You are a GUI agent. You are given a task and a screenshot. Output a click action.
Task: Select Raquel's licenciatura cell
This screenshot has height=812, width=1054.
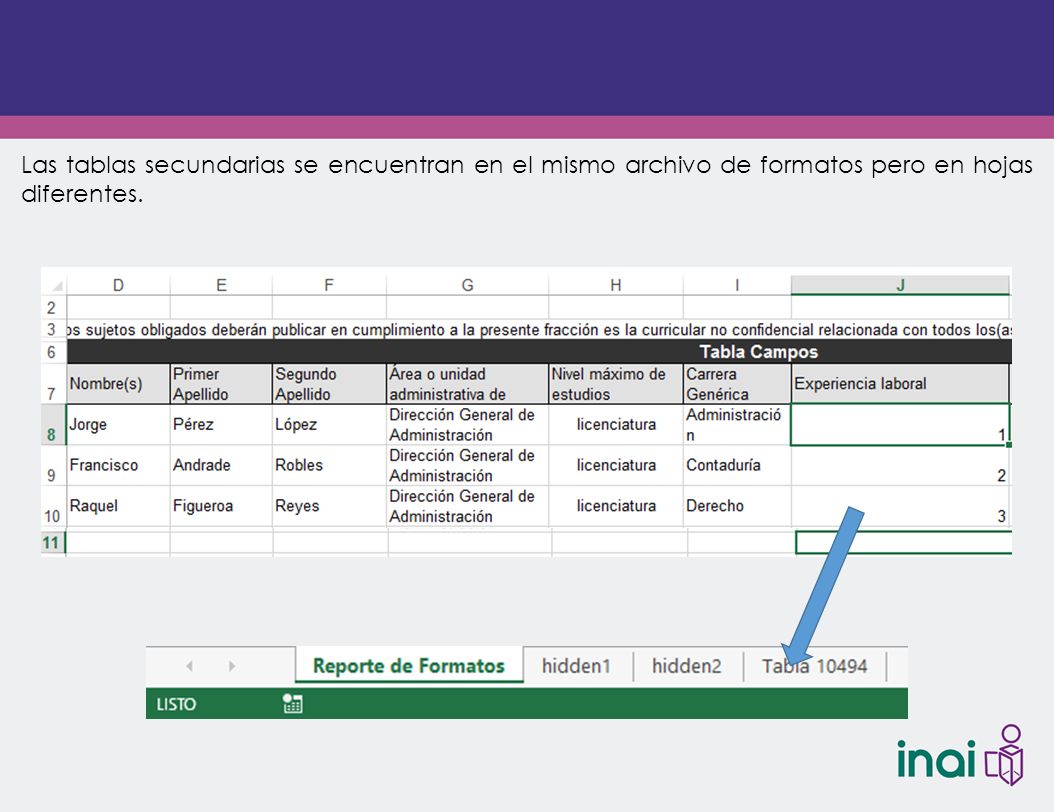[616, 506]
